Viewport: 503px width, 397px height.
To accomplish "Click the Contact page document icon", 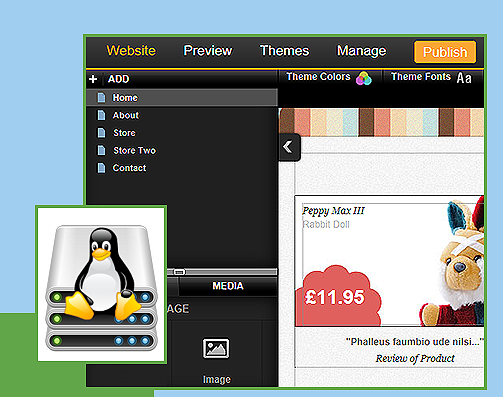I will pyautogui.click(x=101, y=168).
